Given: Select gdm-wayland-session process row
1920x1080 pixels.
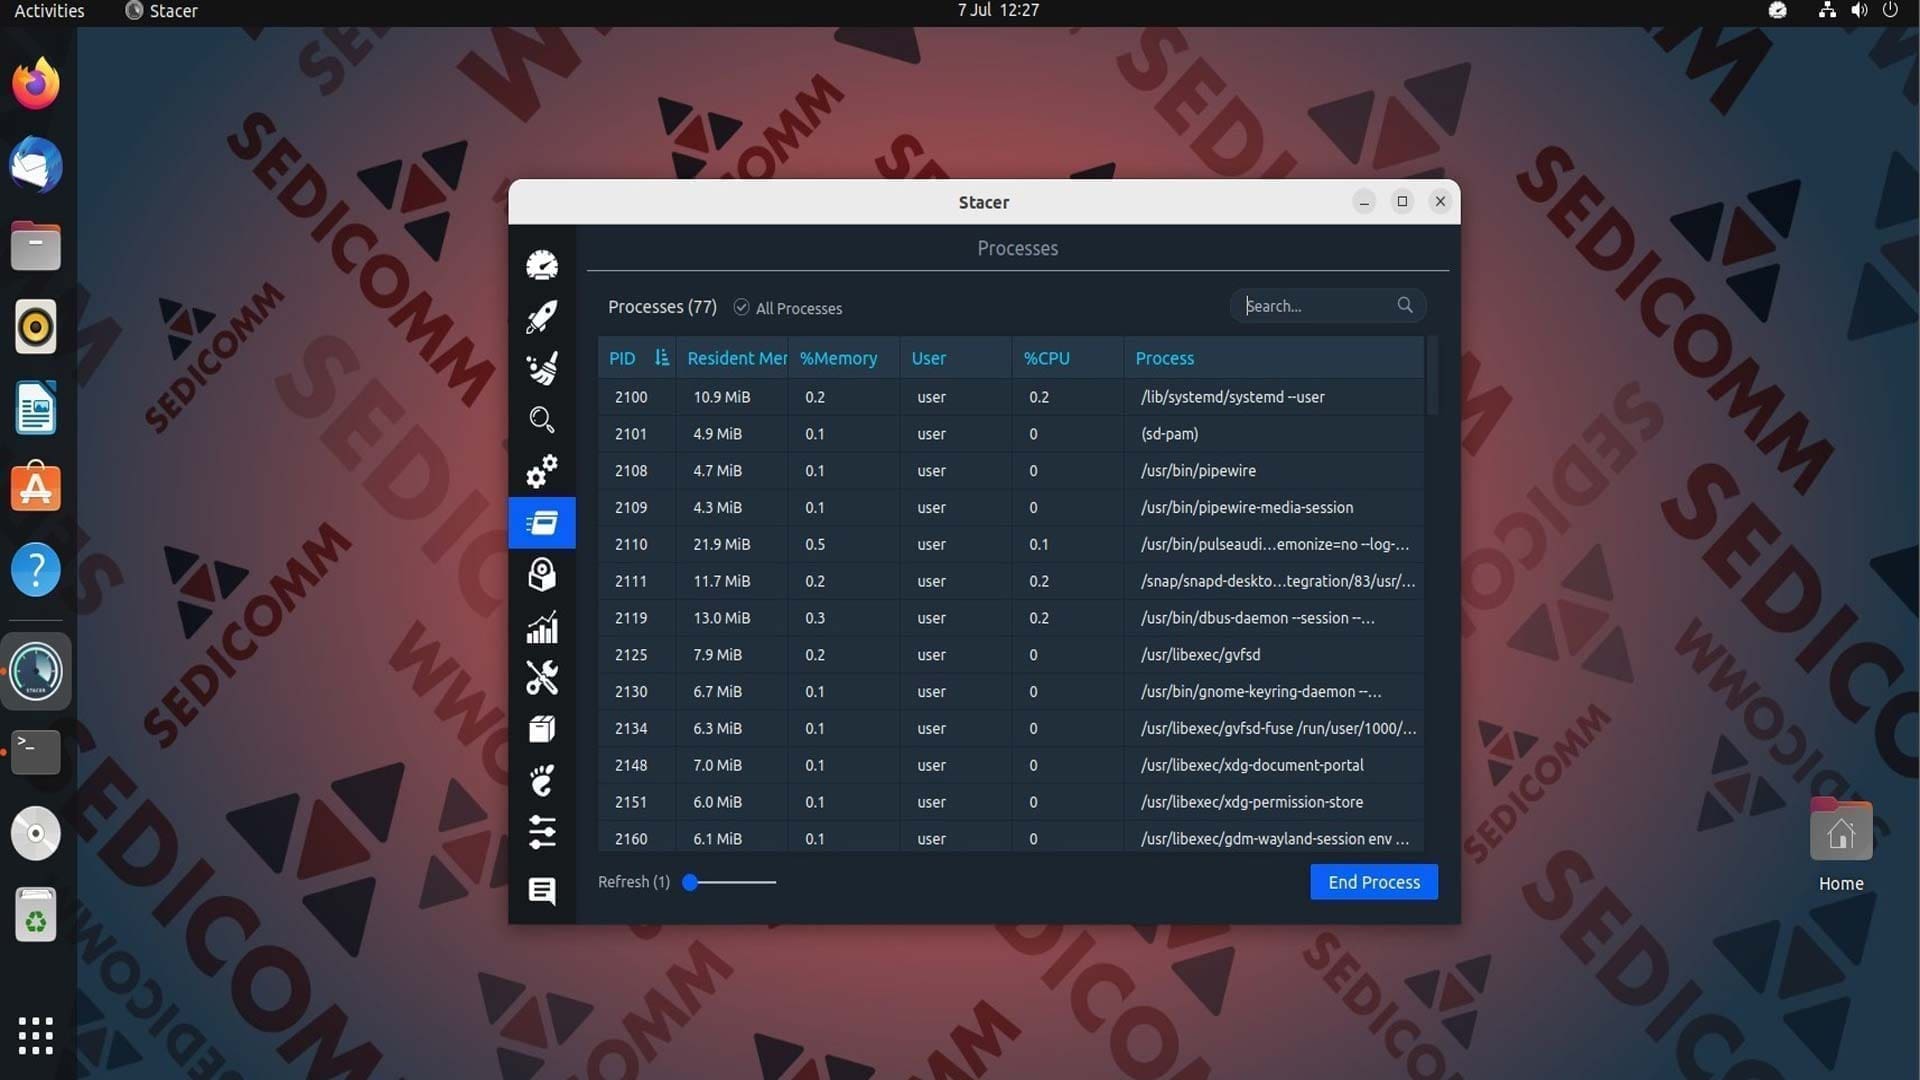Looking at the screenshot, I should (x=1011, y=838).
